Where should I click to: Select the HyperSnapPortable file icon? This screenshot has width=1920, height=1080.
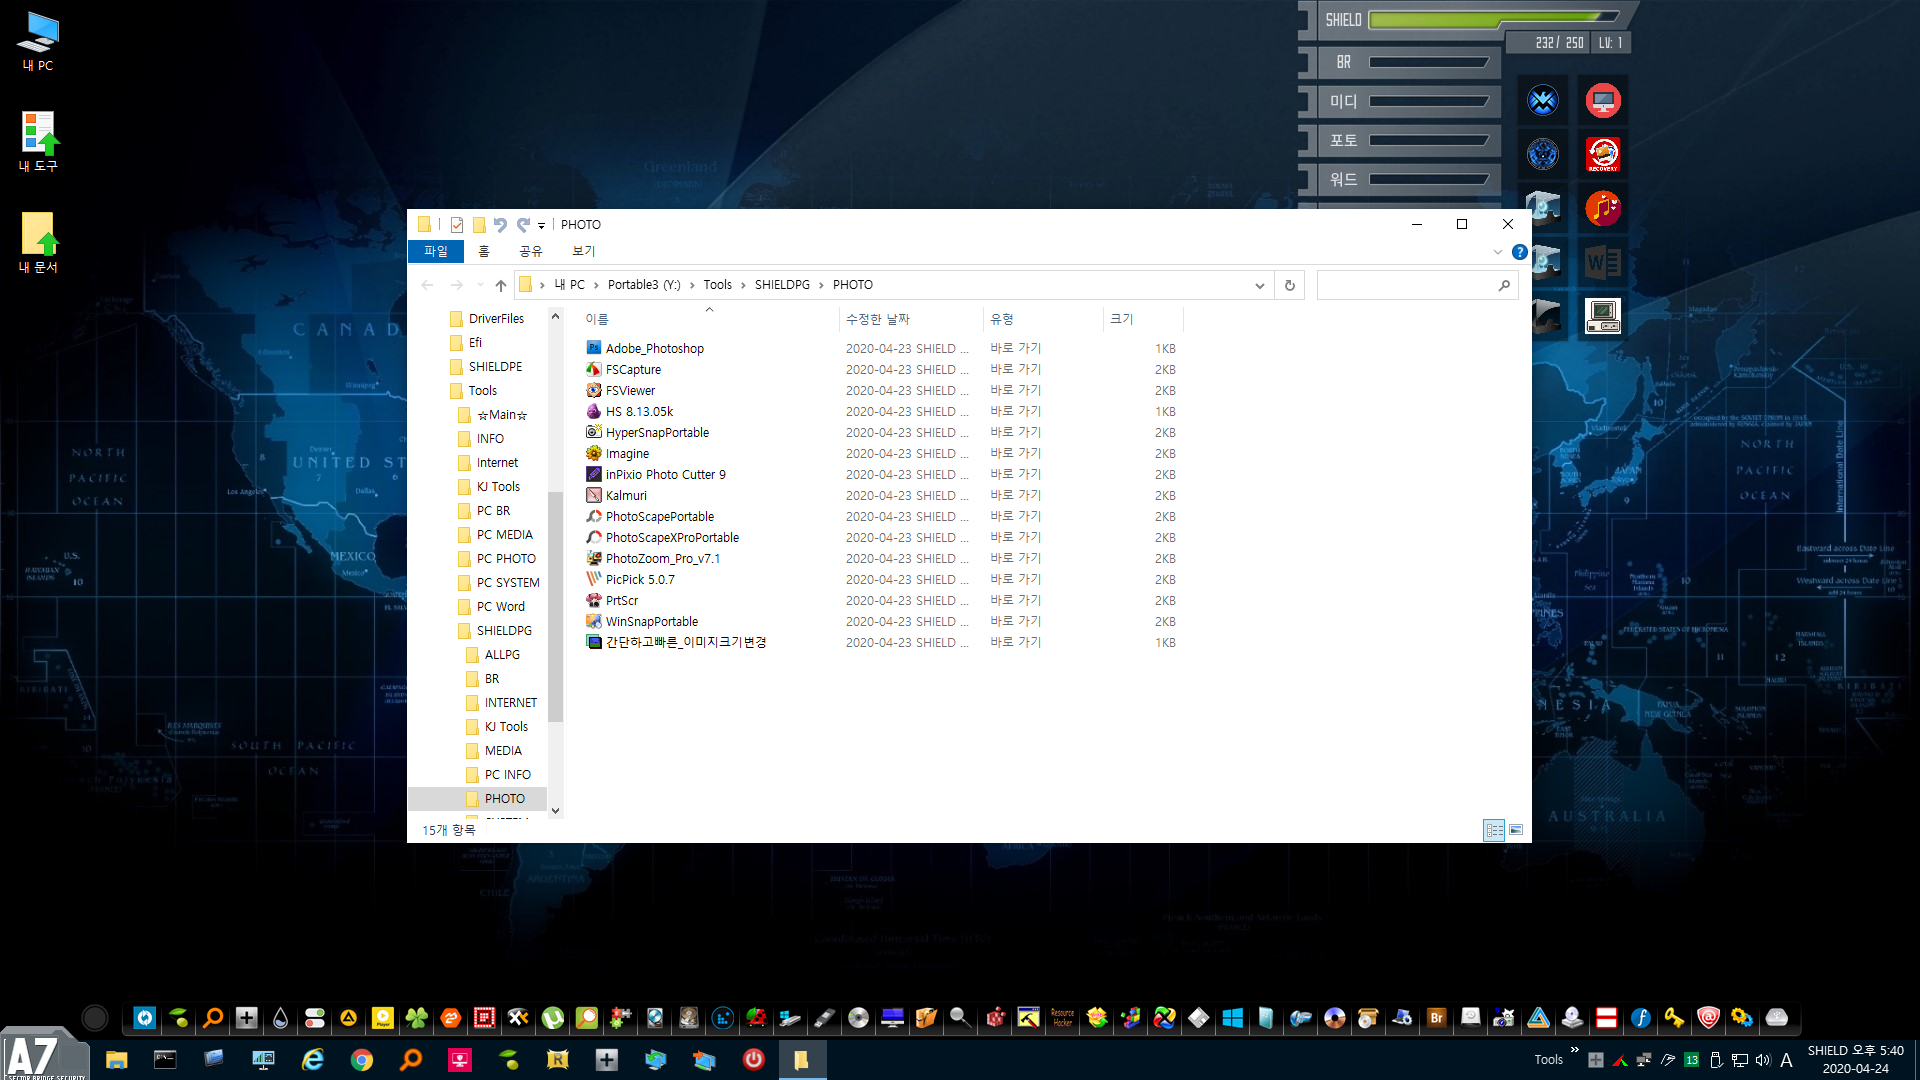coord(594,432)
